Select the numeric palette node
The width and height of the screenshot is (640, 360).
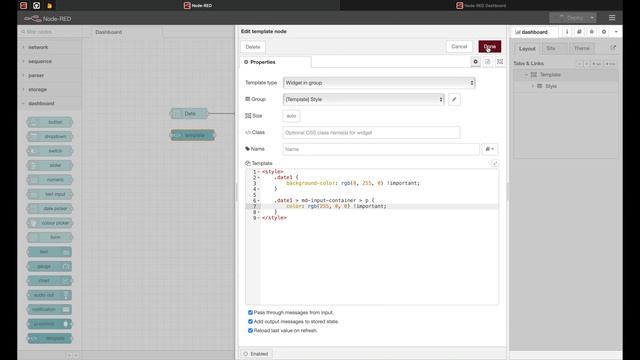[50, 180]
